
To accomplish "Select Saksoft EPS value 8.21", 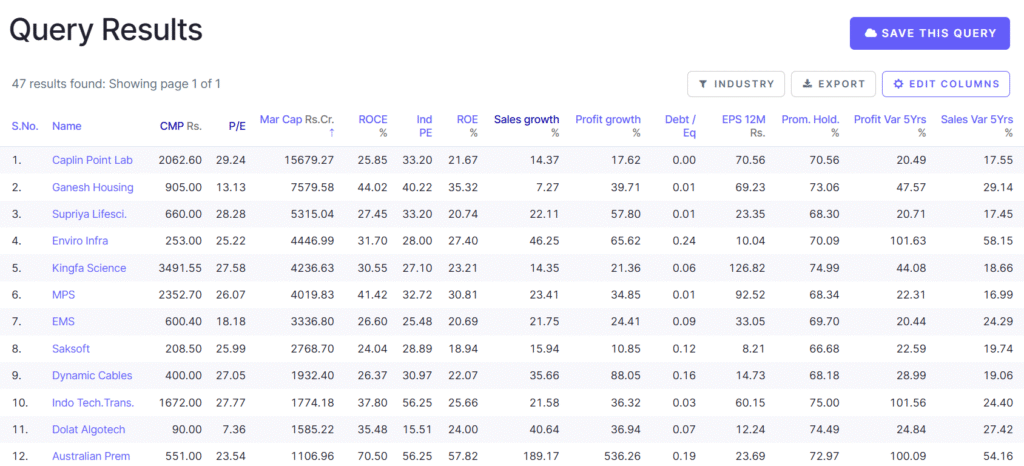I will coord(754,349).
